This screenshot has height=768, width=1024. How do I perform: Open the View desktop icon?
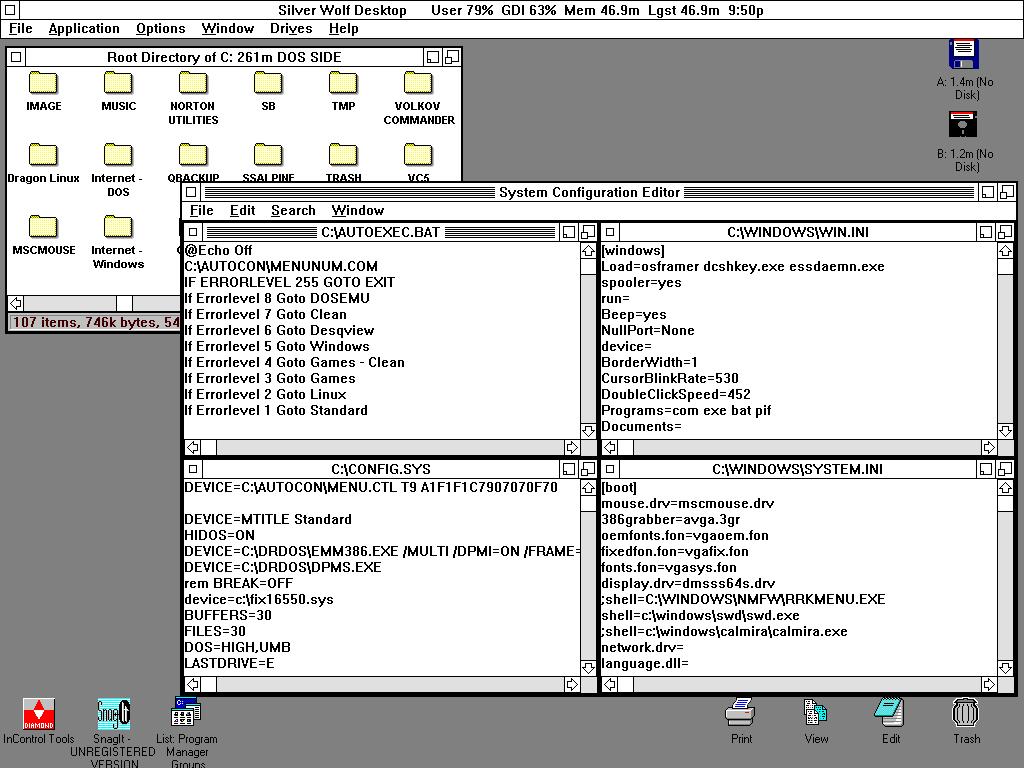(x=816, y=713)
